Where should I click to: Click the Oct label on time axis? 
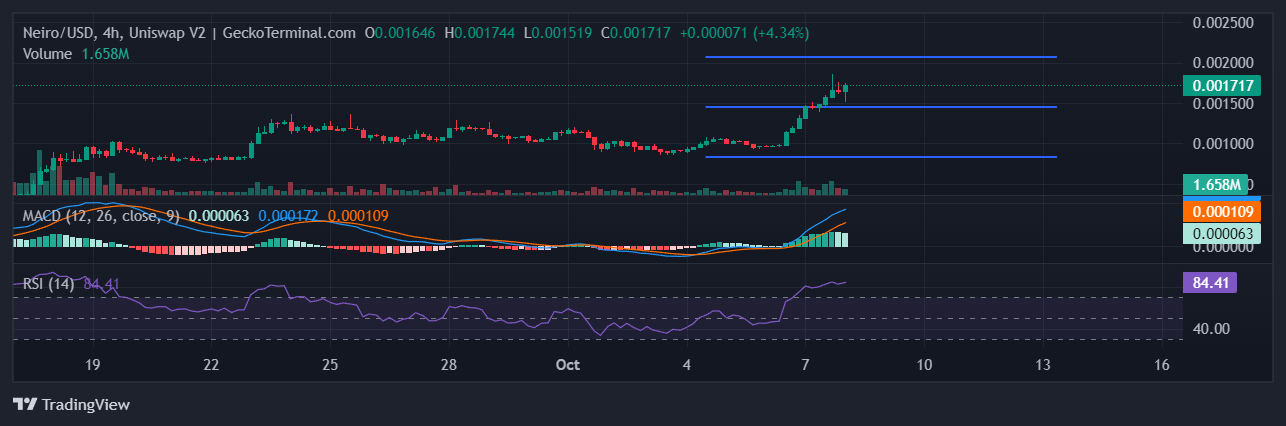coord(568,365)
